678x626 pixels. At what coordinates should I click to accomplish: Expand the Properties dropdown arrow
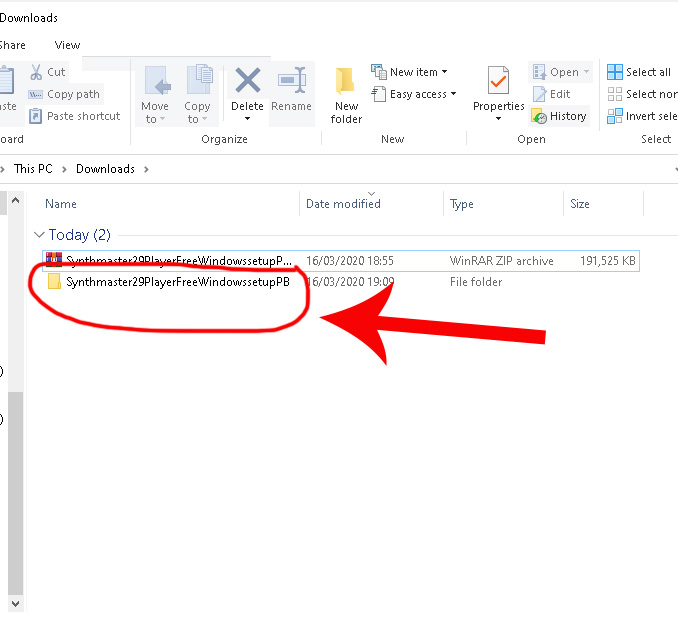pyautogui.click(x=498, y=118)
